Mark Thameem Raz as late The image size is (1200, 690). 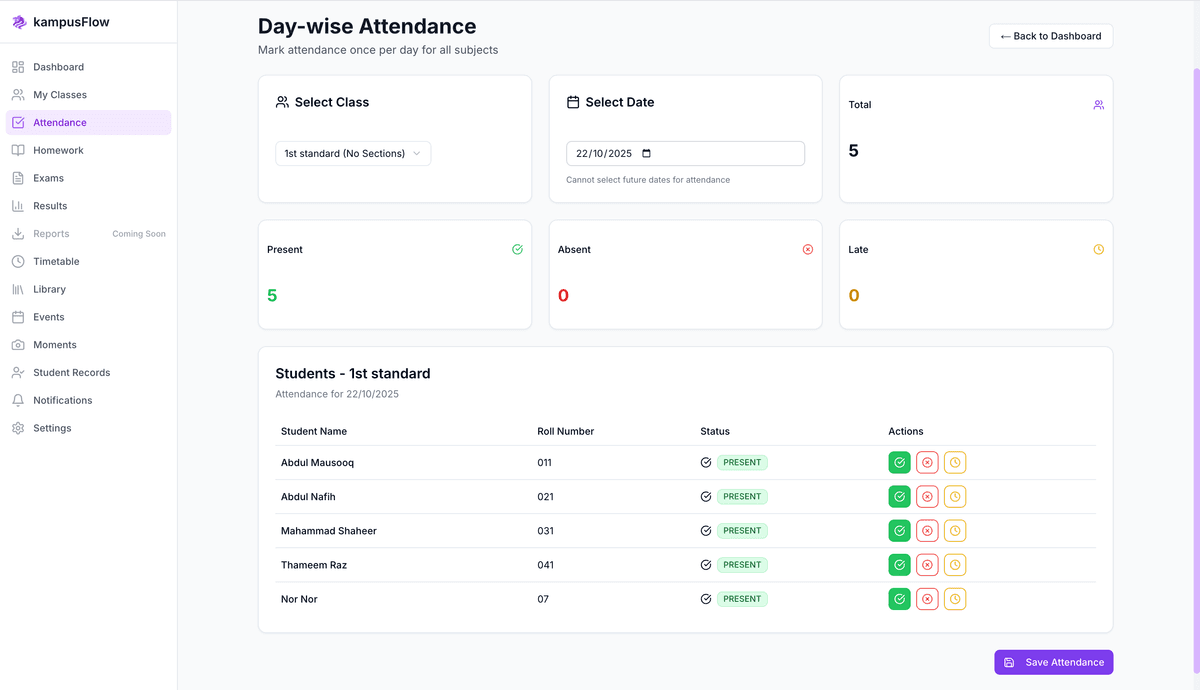955,564
